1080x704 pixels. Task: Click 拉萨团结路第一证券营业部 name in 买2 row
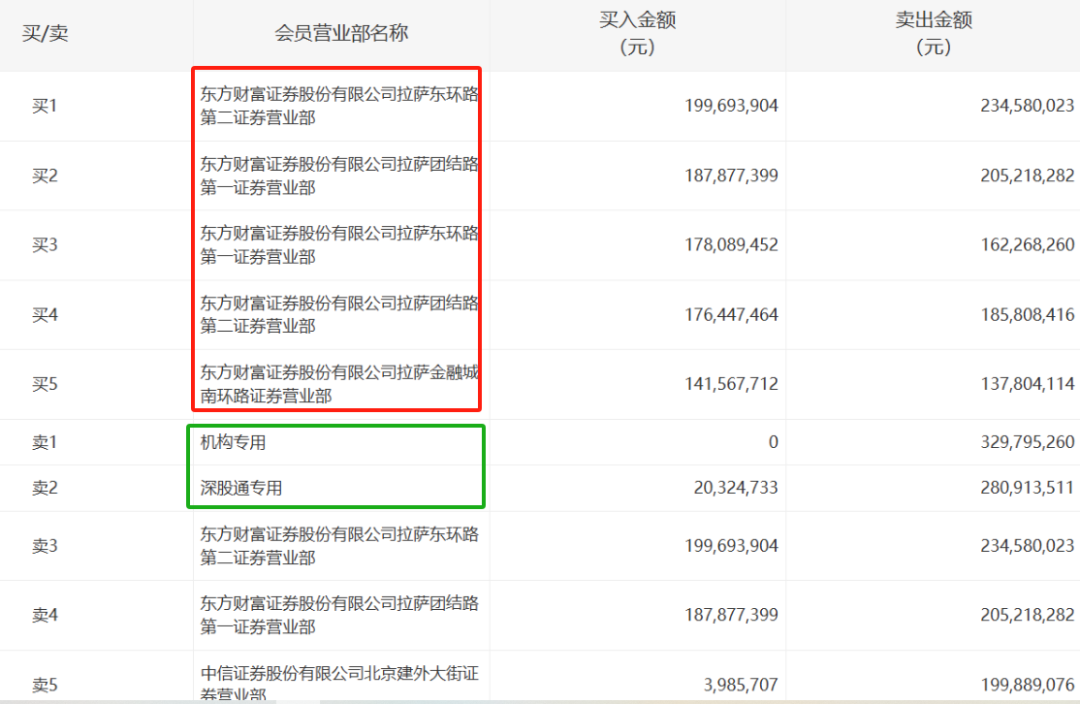[x=339, y=176]
